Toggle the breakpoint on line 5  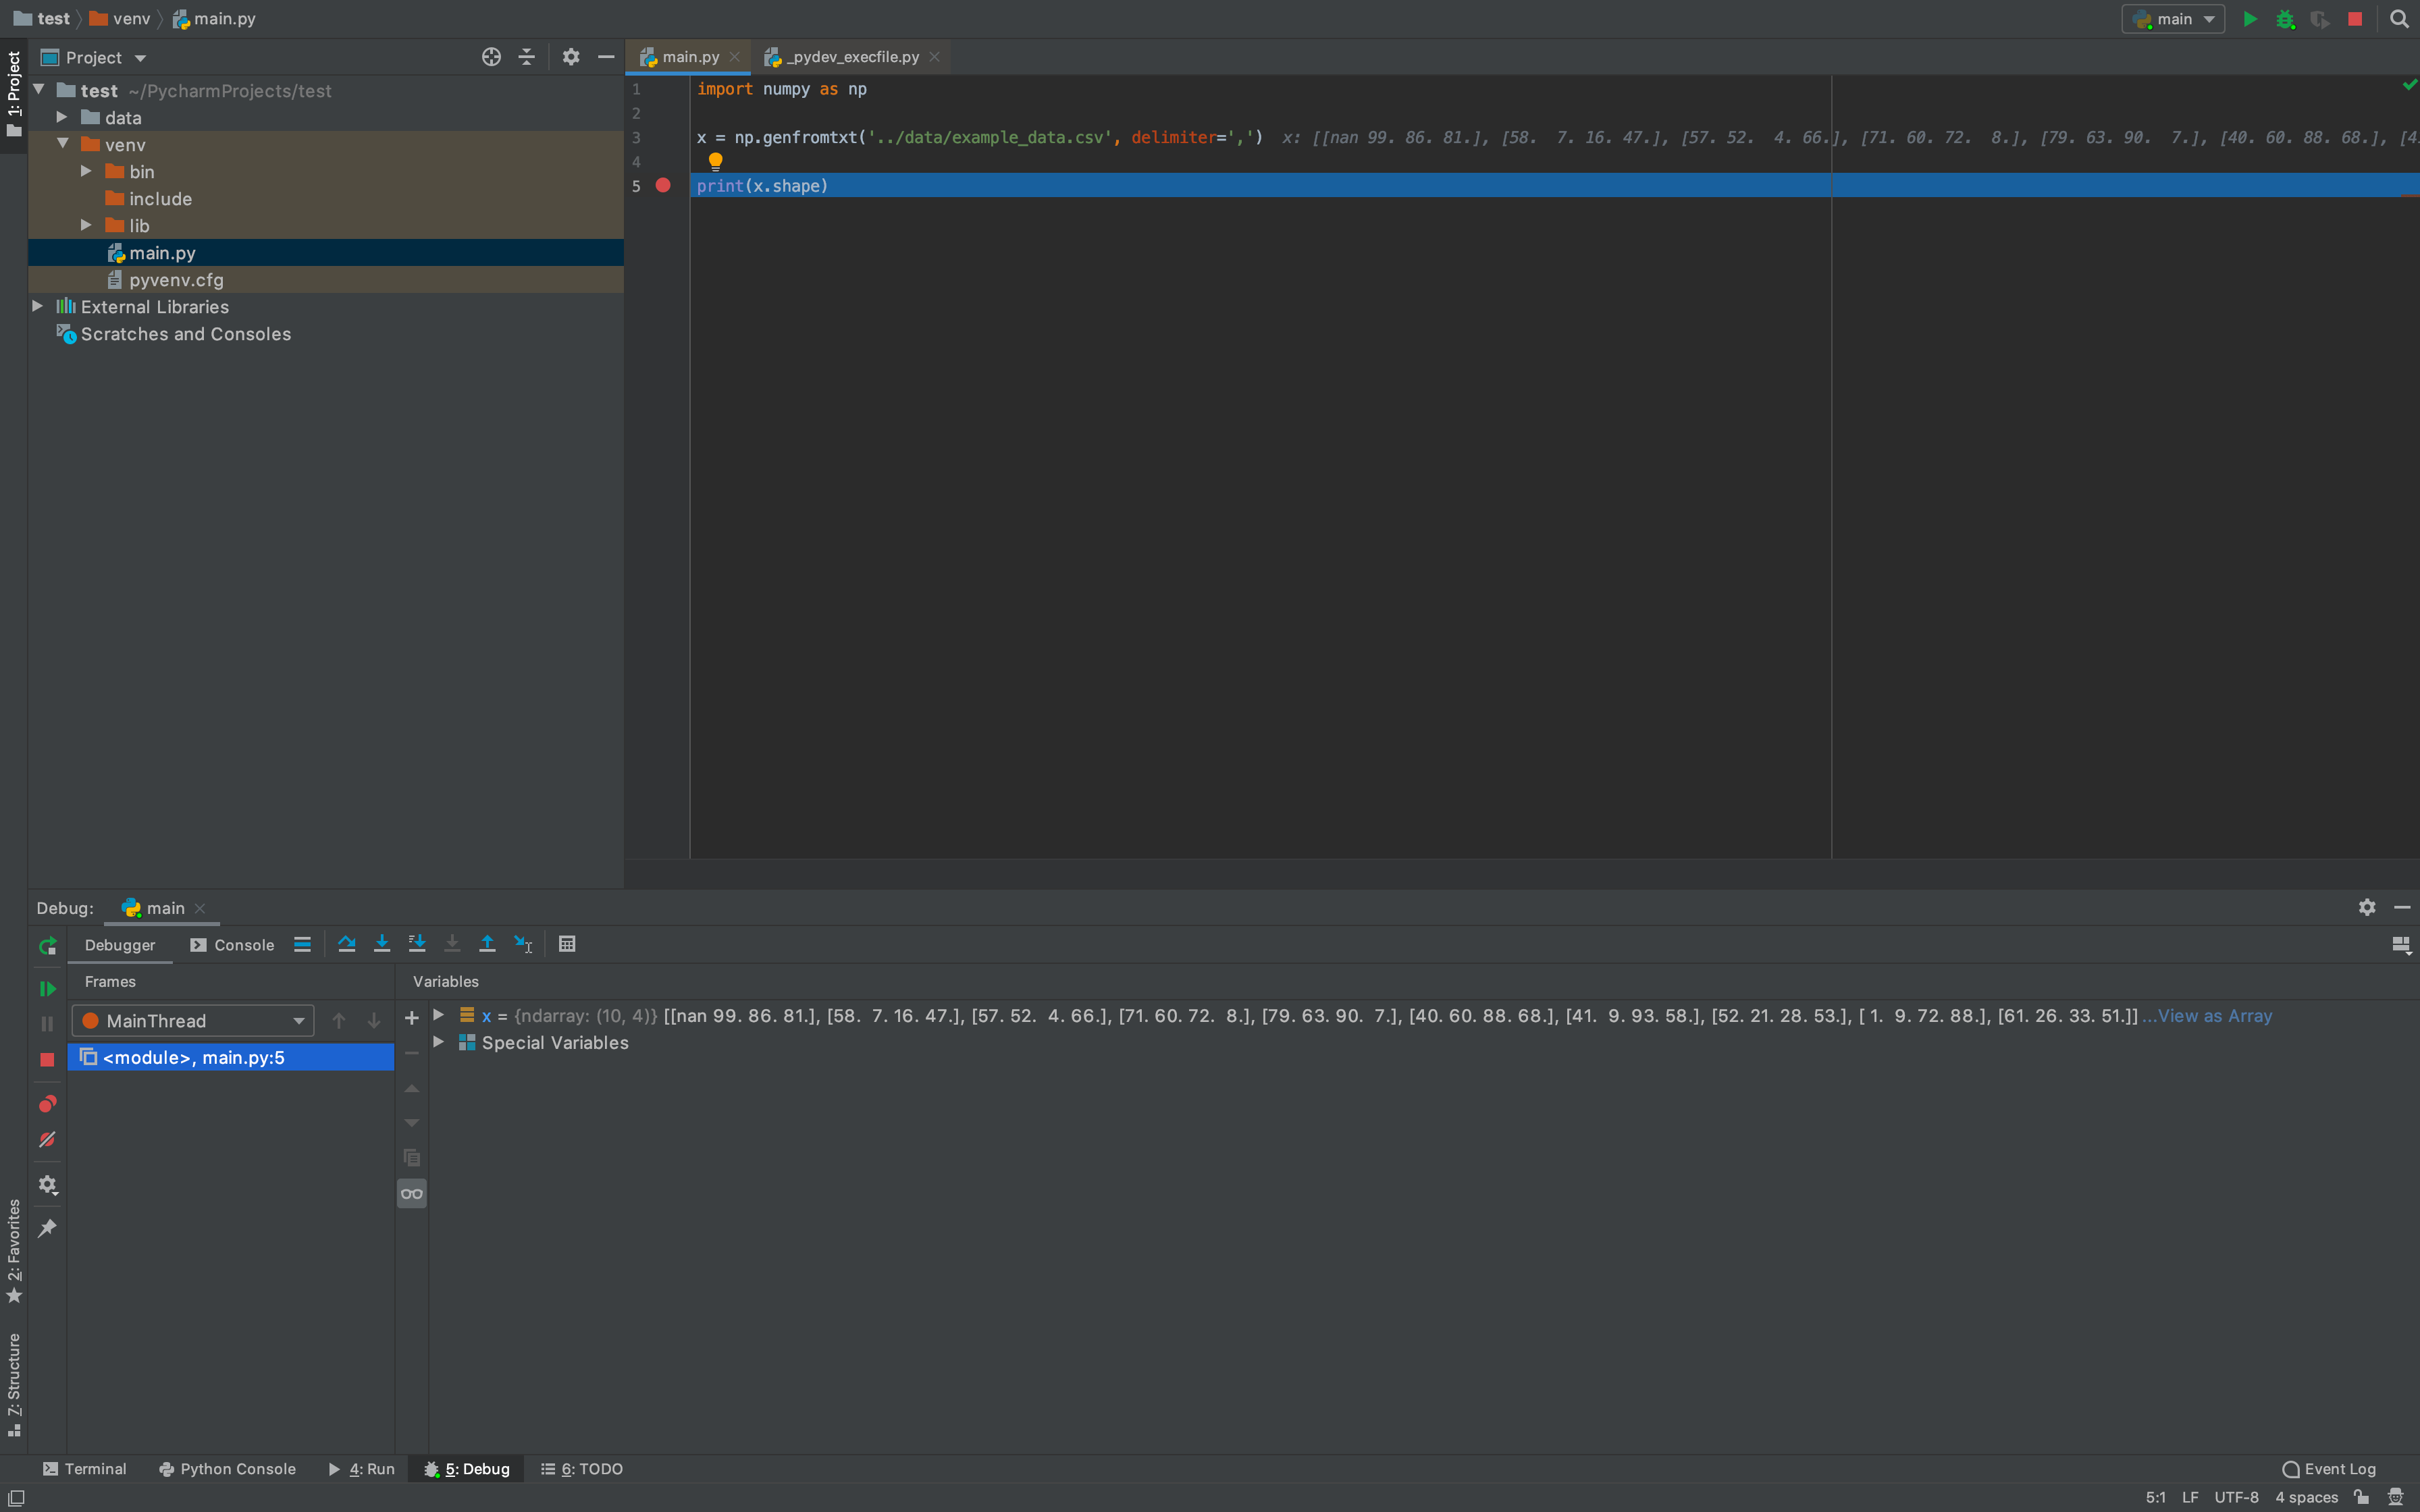coord(663,186)
